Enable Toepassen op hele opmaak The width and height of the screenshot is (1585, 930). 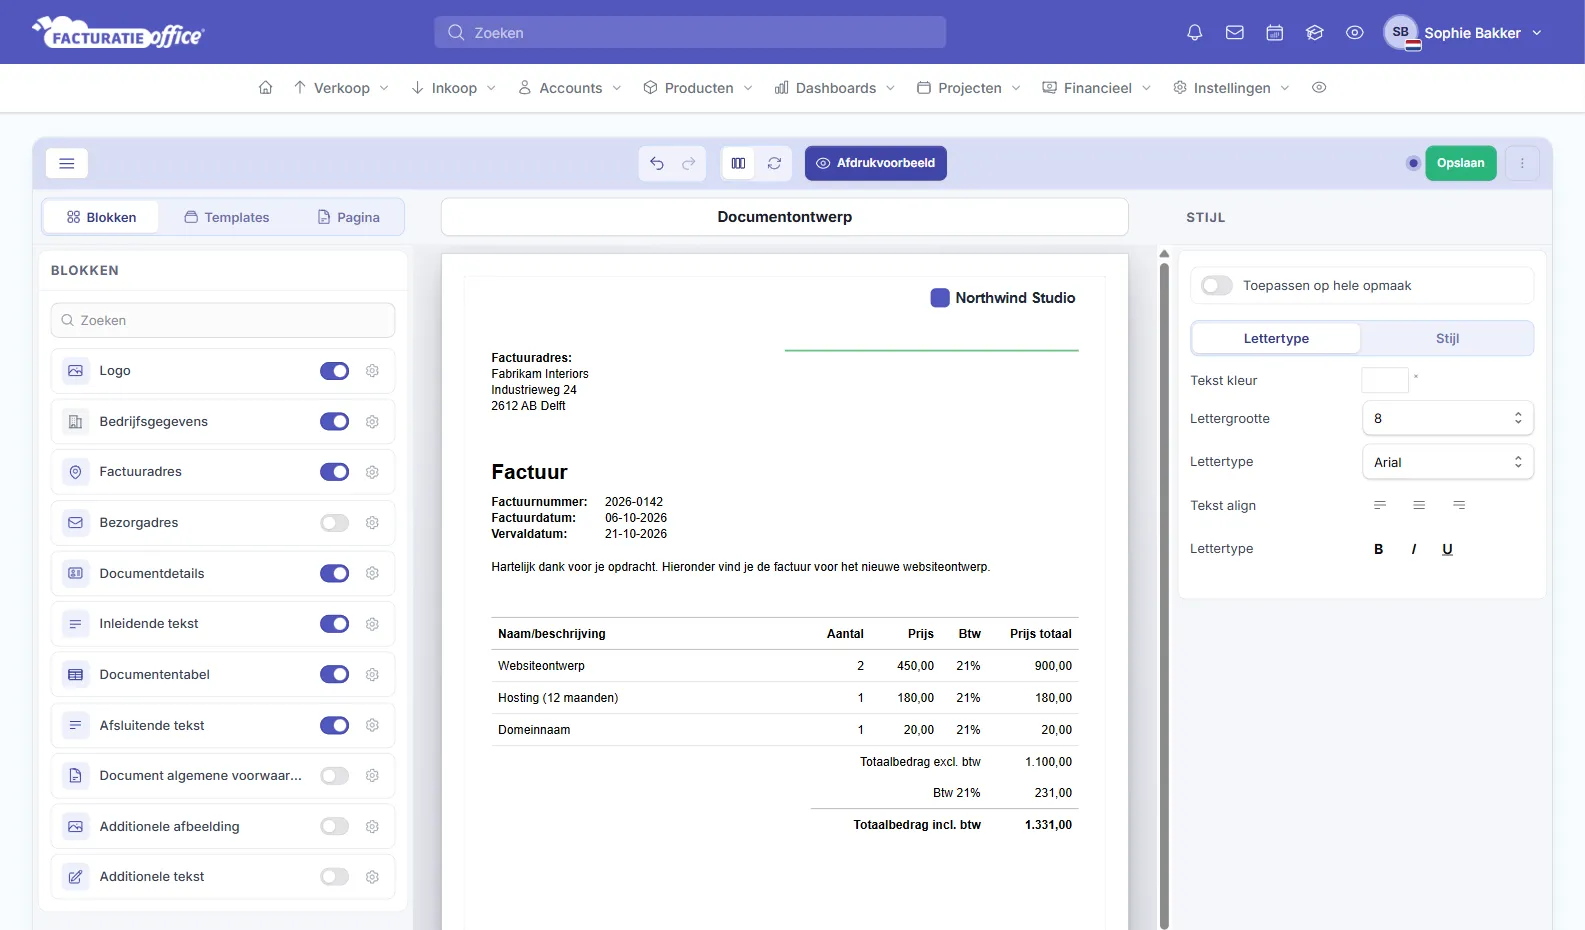[x=1217, y=286]
